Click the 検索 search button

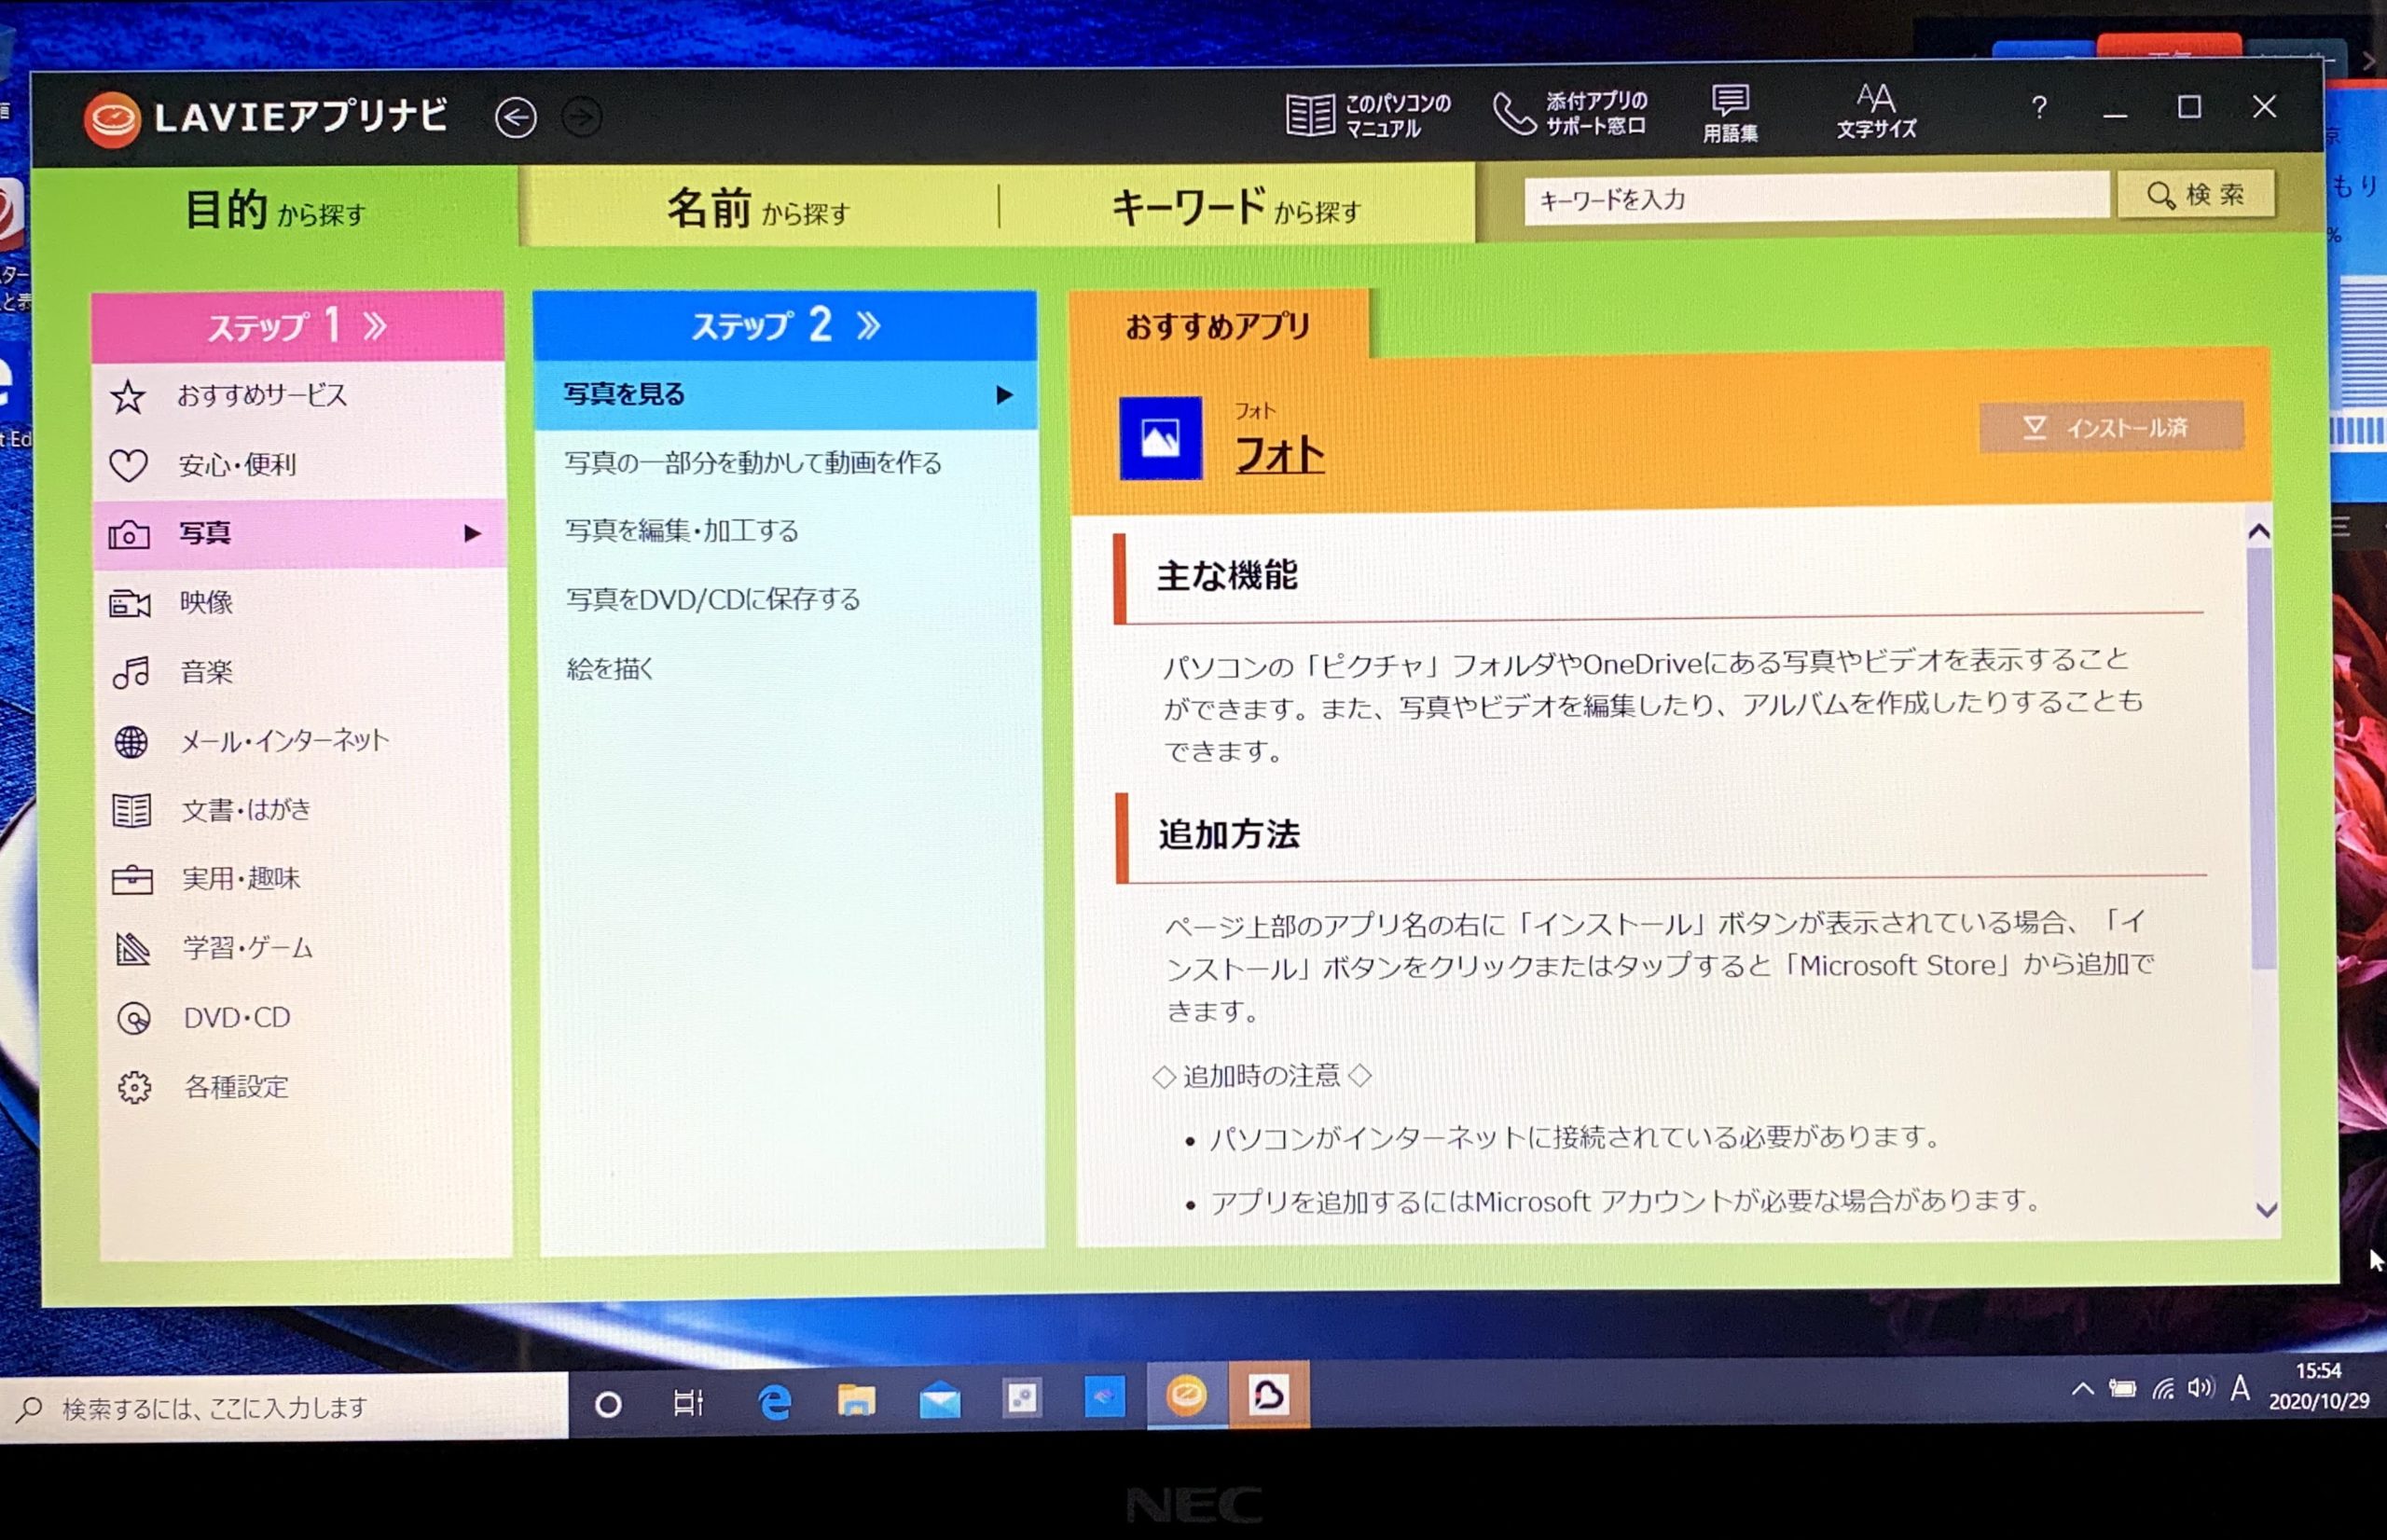tap(2196, 196)
